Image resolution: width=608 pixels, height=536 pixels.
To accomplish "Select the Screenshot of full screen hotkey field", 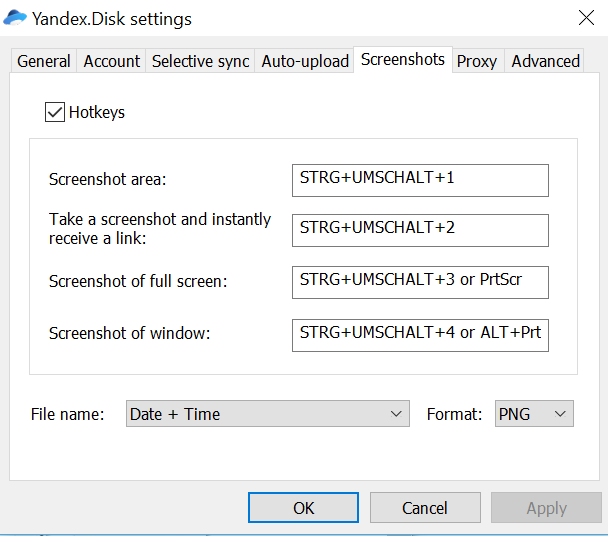I will tap(420, 282).
